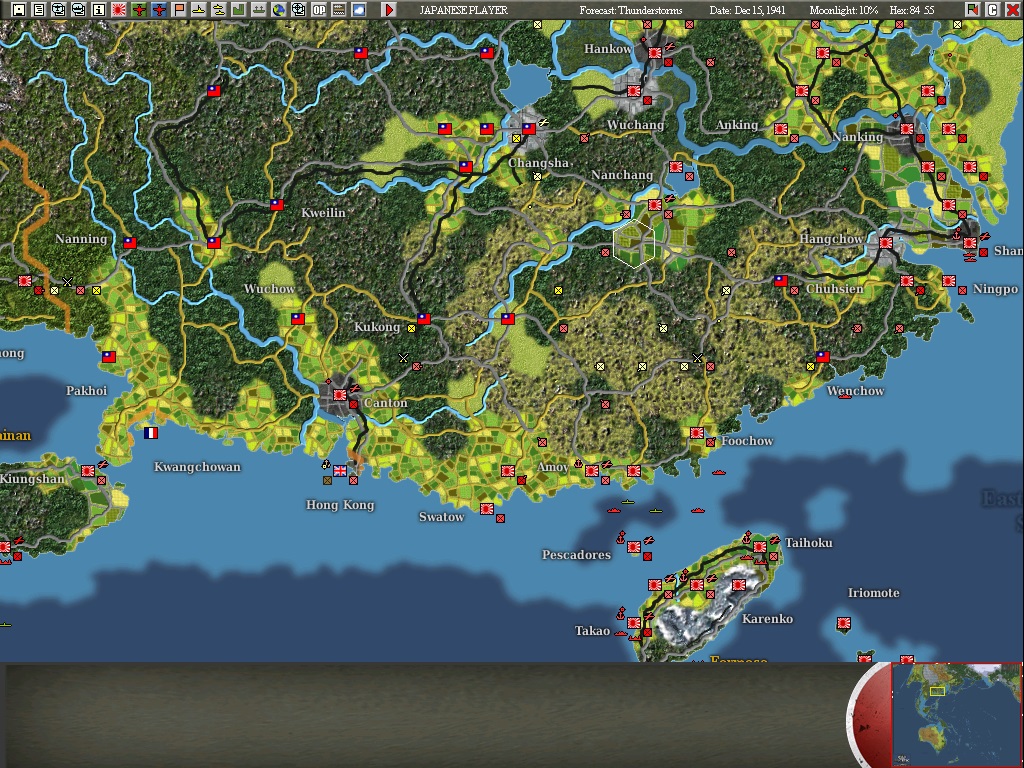
Task: Click the globe toolbar icon
Action: pos(279,10)
